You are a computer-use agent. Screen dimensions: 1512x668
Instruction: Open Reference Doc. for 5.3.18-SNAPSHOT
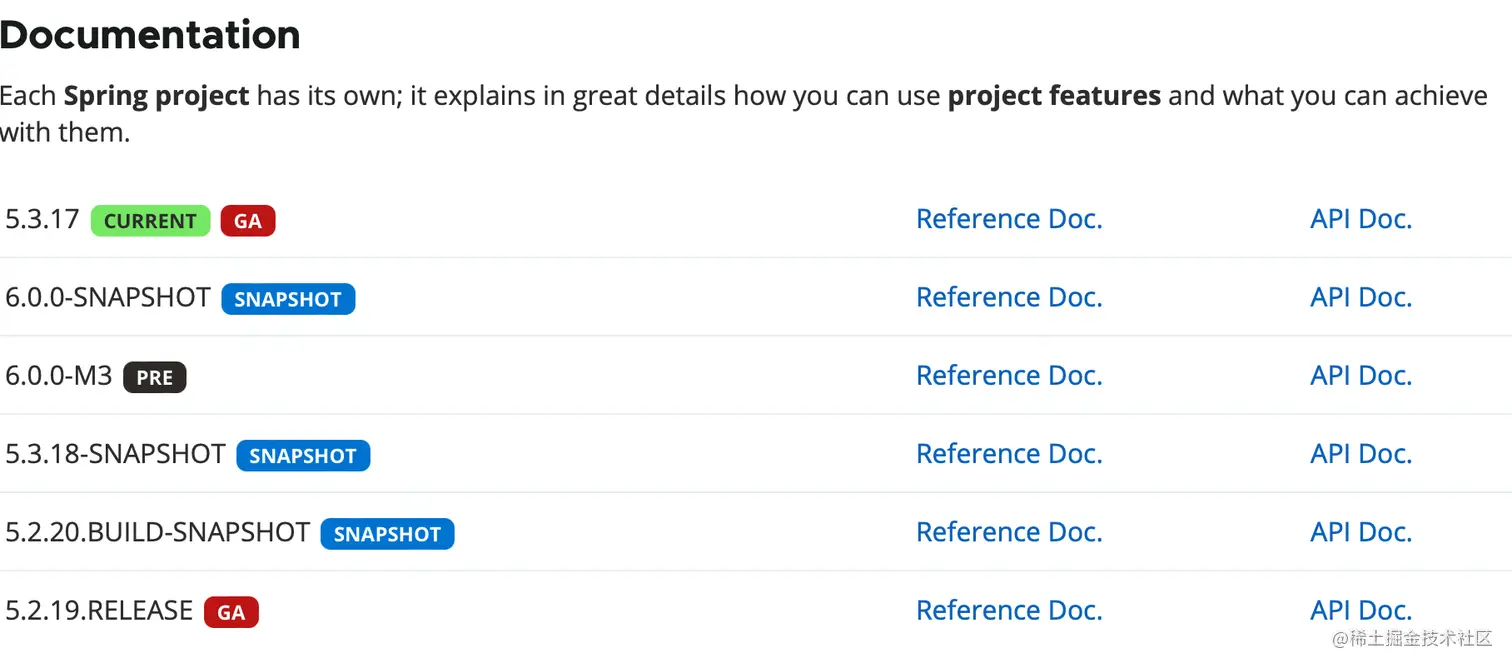pyautogui.click(x=1008, y=454)
